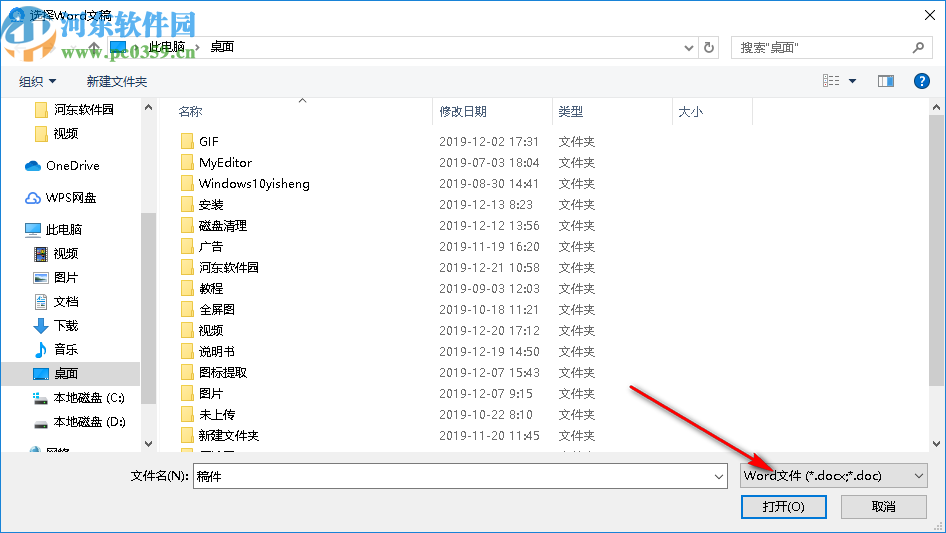946x533 pixels.
Task: Click the 广告 folder icon
Action: (x=187, y=246)
